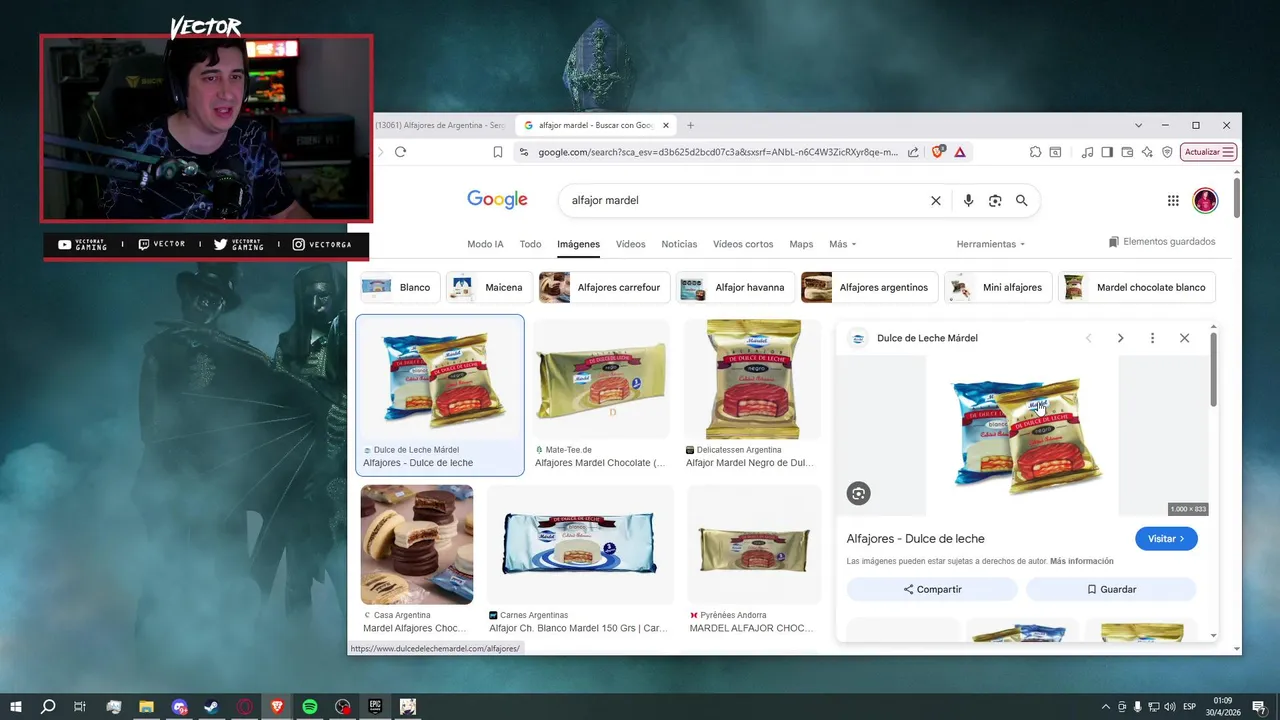Open Brave Shields lion icon
1280x720 pixels.
pos(938,152)
